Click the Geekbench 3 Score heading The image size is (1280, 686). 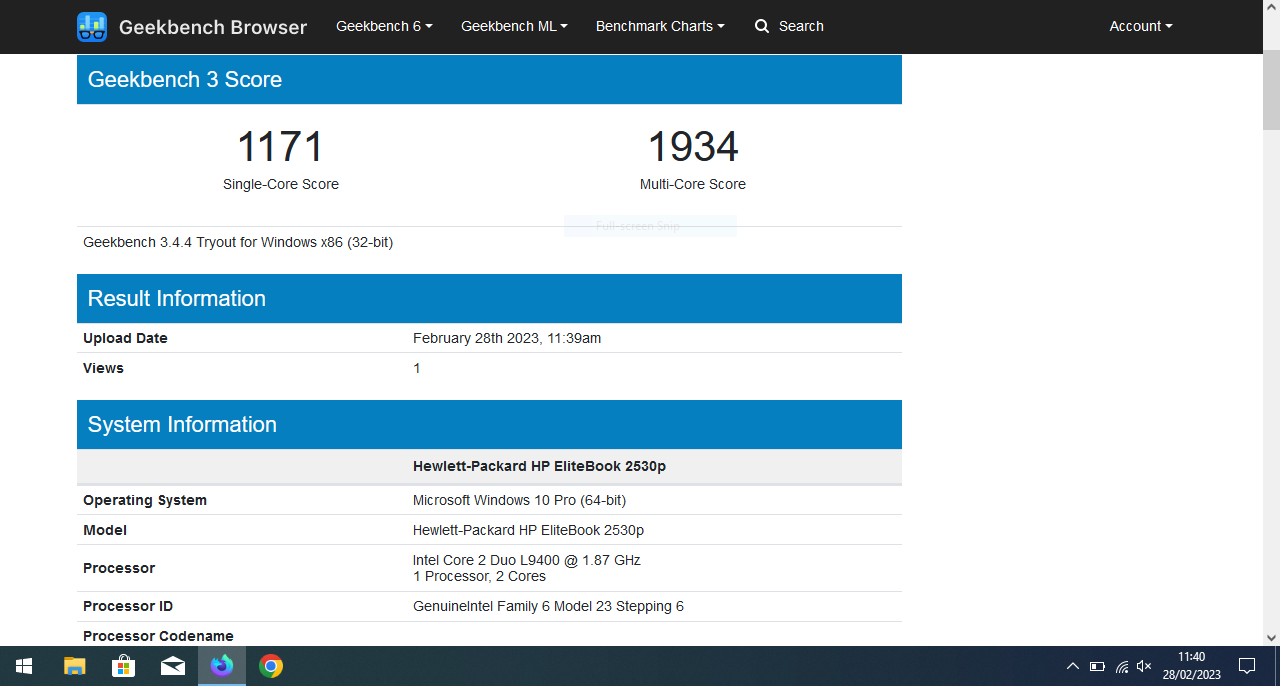click(185, 80)
